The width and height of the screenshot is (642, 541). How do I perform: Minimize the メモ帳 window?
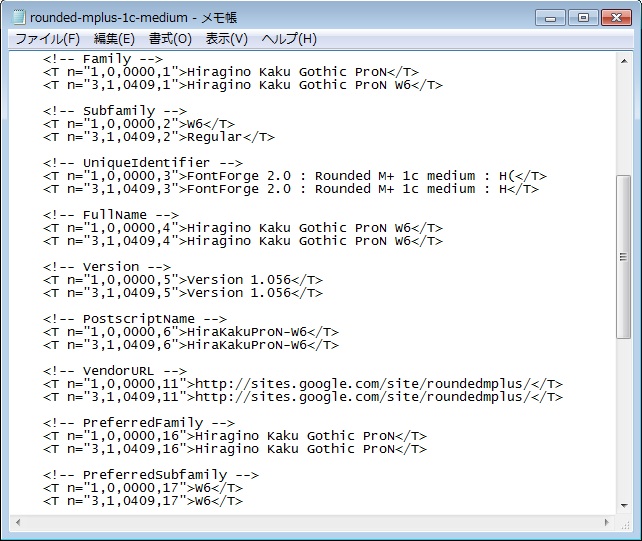(550, 18)
